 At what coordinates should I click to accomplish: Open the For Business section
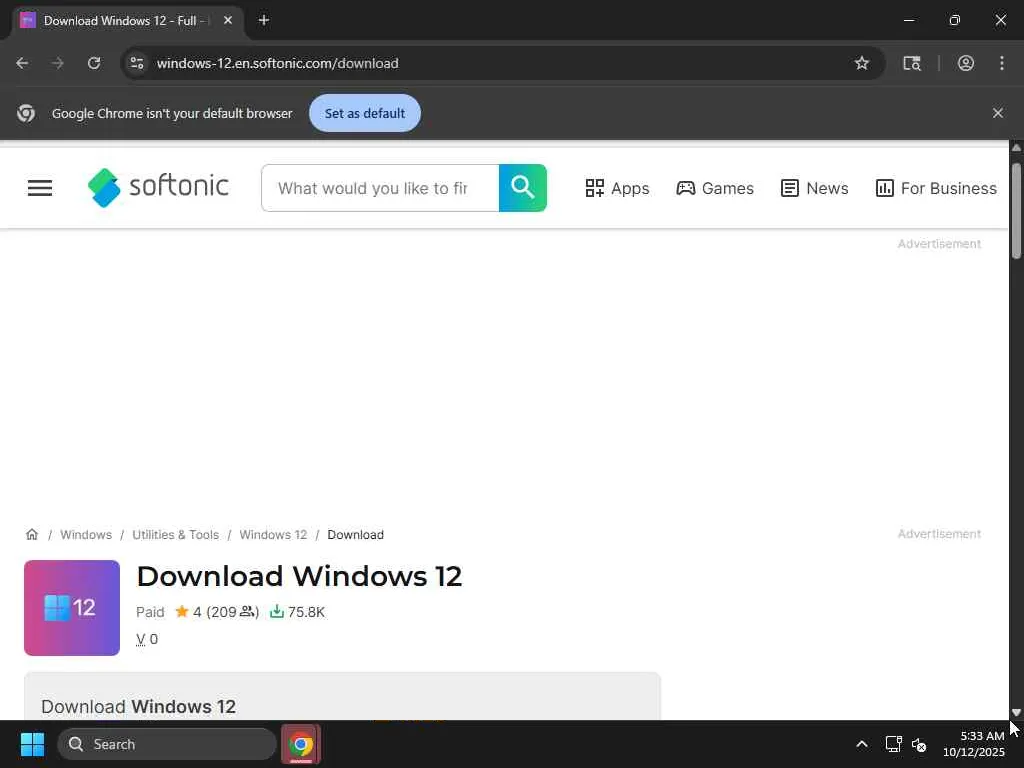click(936, 188)
